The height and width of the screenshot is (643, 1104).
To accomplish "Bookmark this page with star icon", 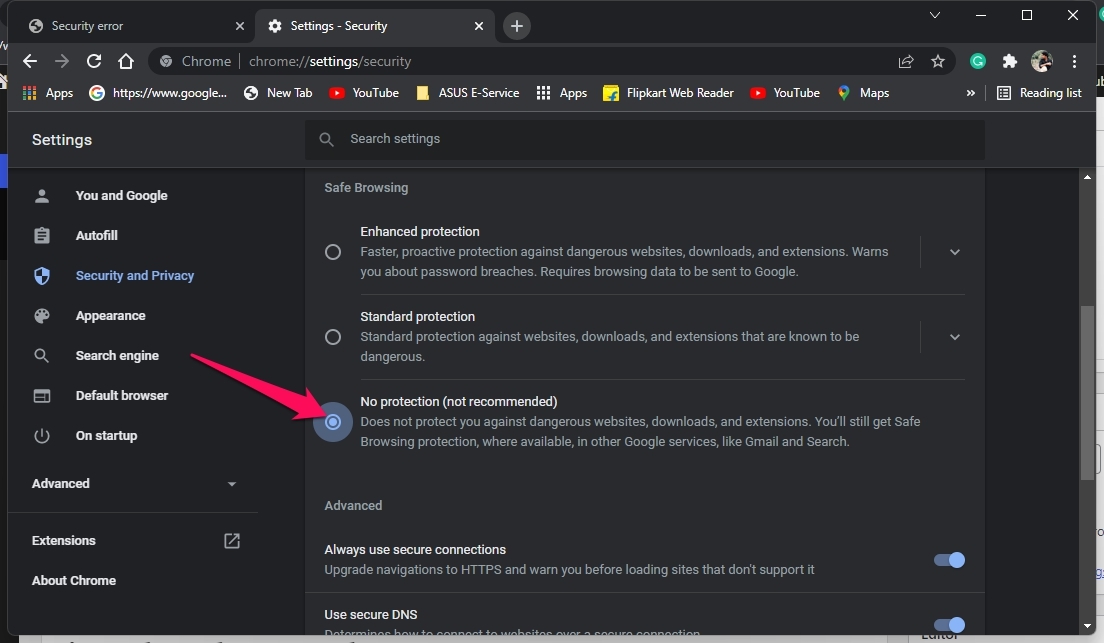I will pos(937,61).
